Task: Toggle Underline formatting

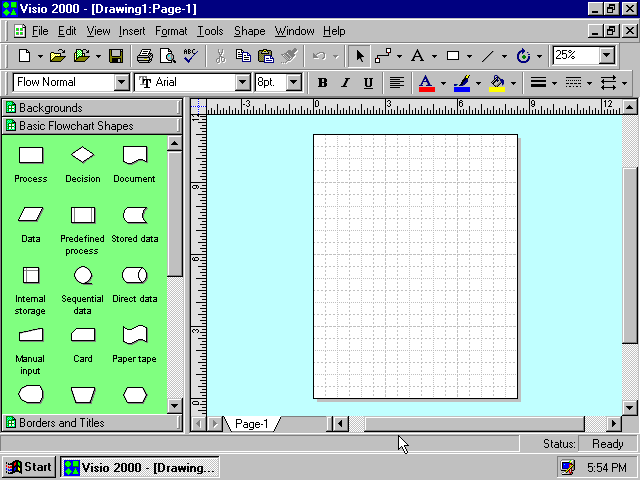Action: coord(368,83)
